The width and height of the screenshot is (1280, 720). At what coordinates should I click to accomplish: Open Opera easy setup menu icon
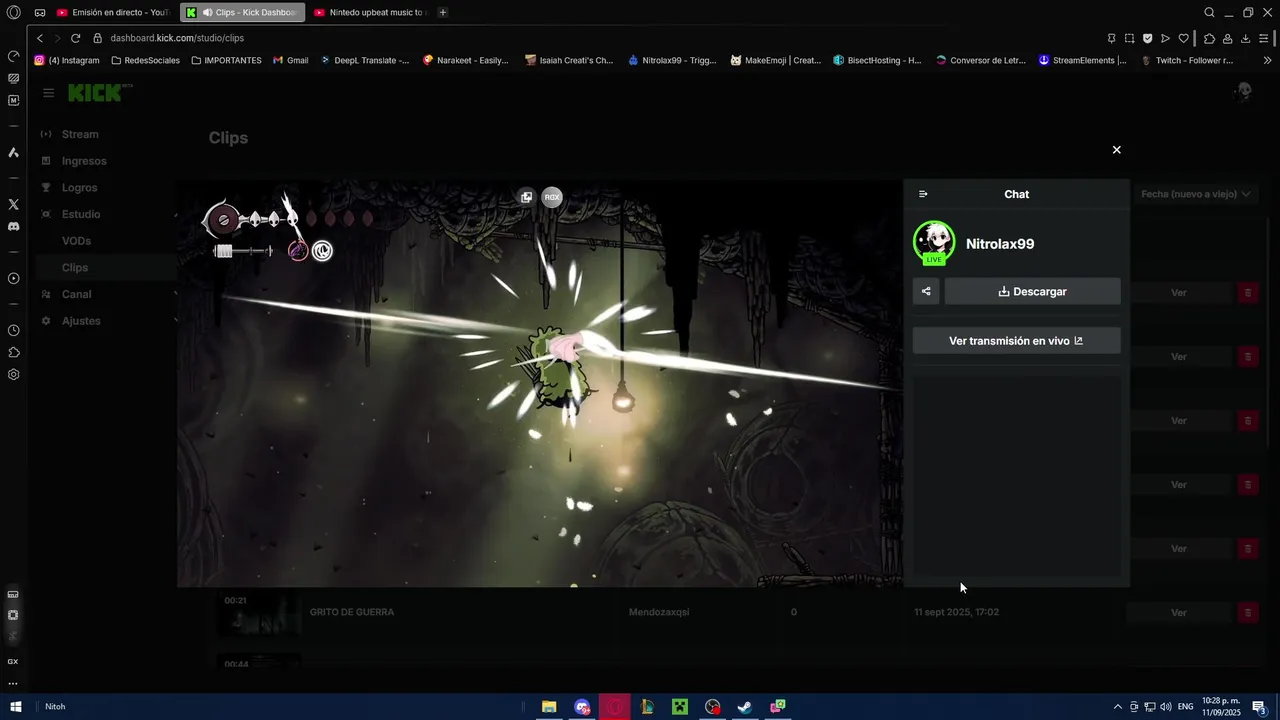click(1264, 38)
